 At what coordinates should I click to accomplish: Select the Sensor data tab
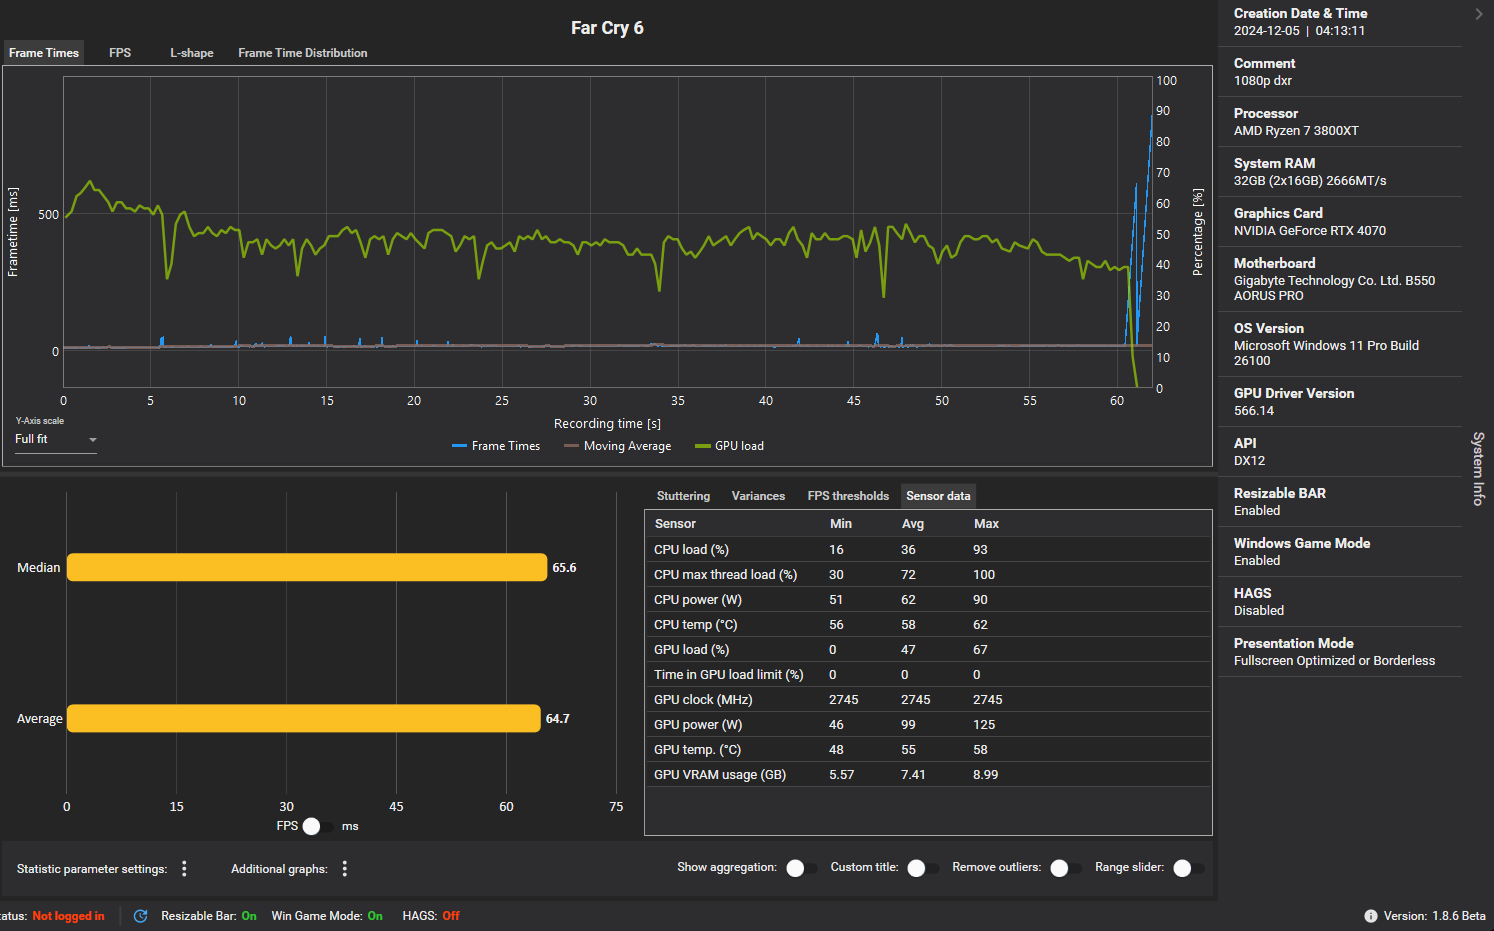click(938, 496)
